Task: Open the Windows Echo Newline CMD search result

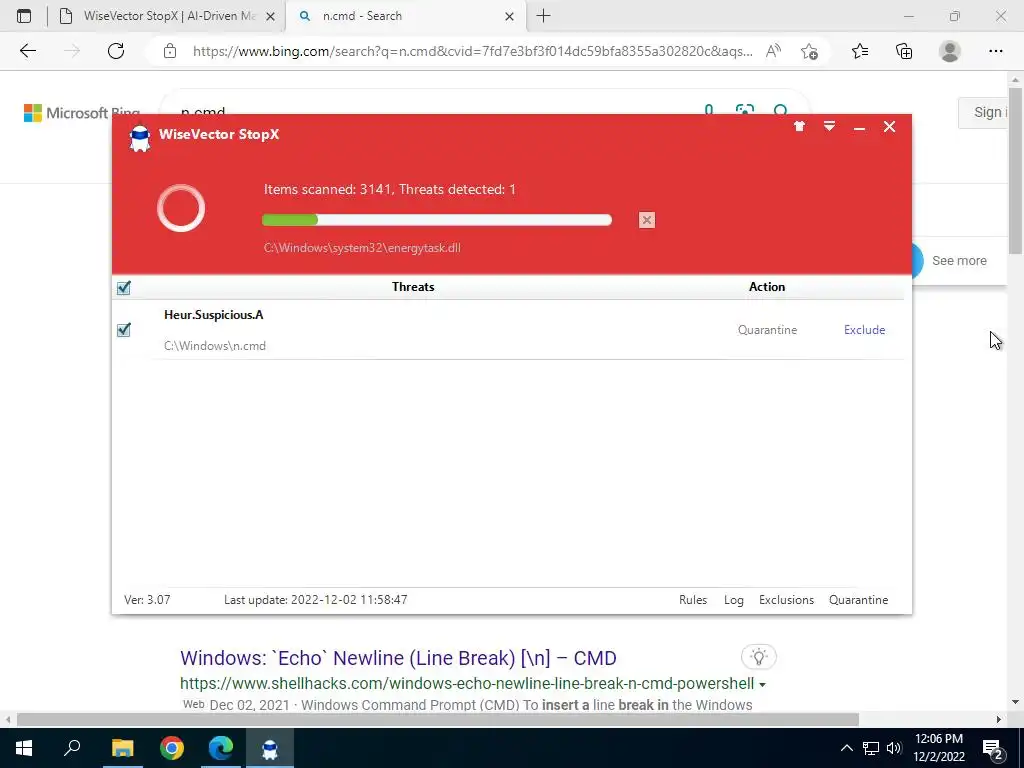Action: point(398,658)
